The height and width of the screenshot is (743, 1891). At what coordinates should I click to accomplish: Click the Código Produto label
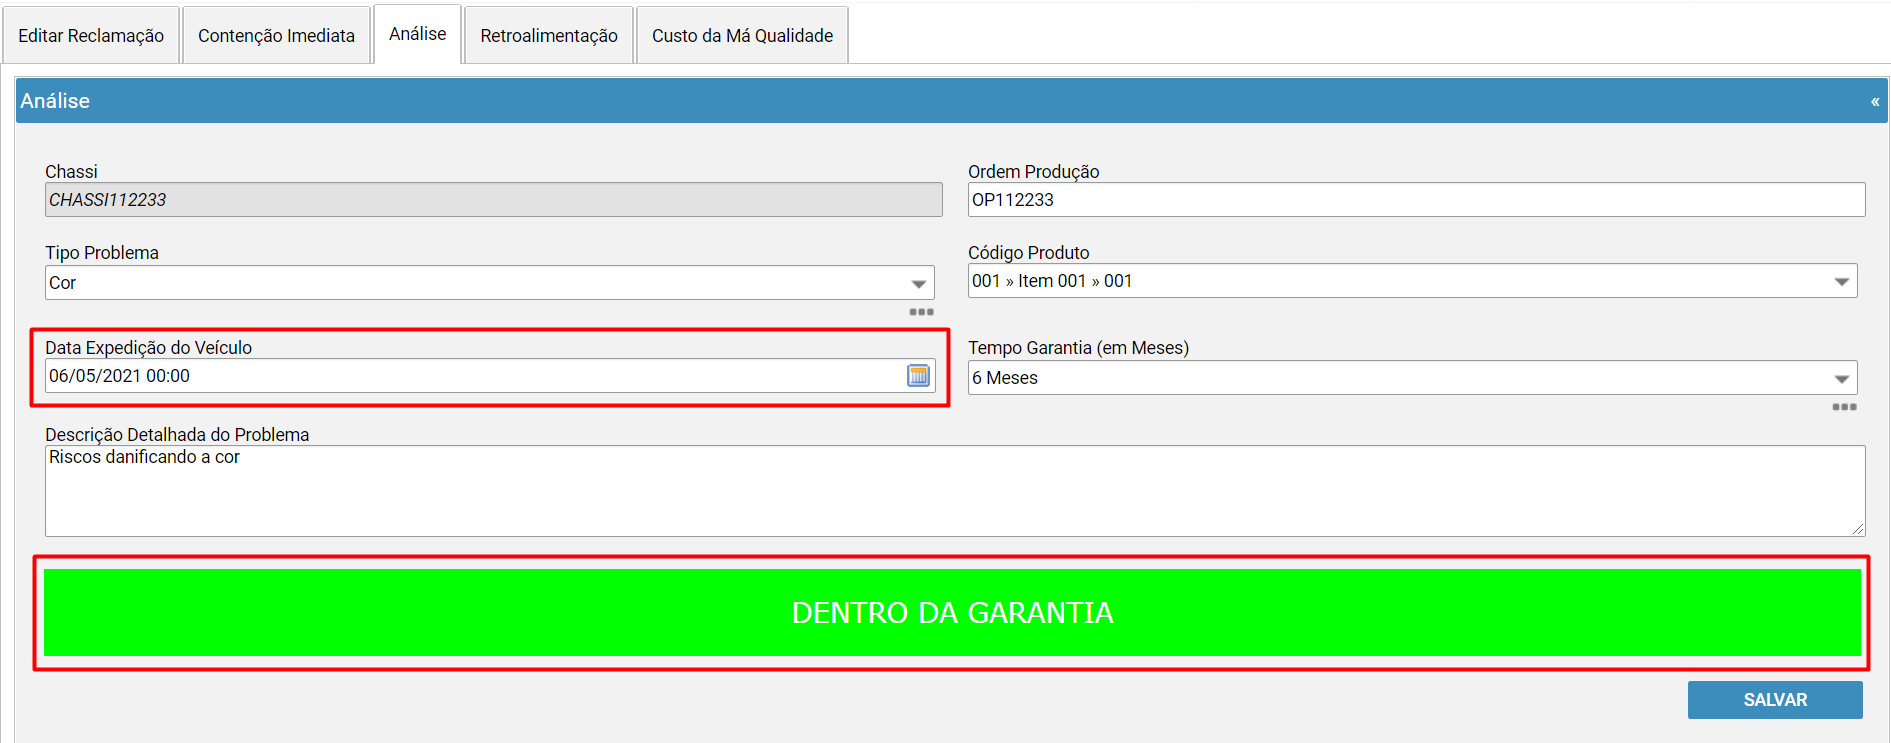coord(1028,253)
